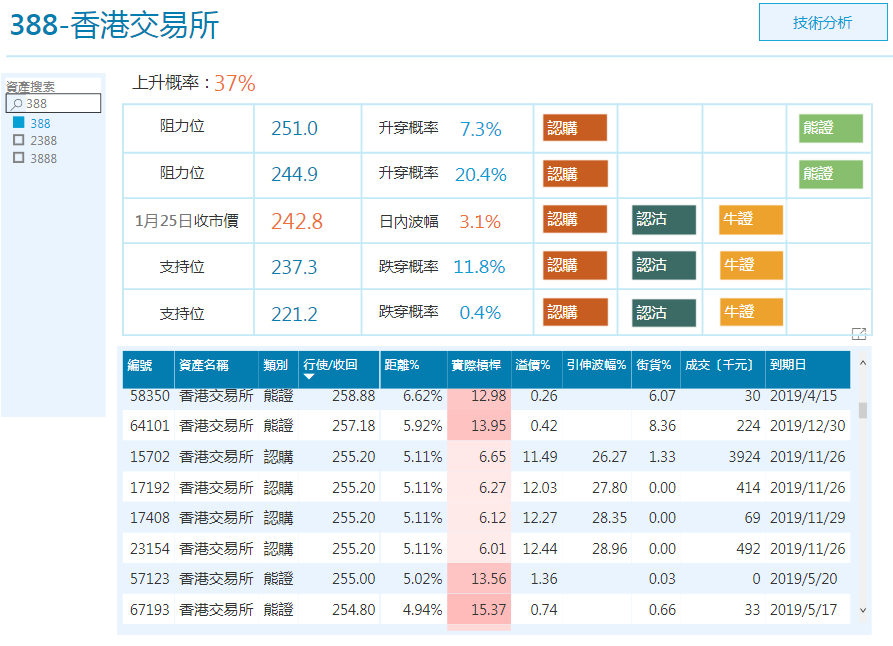Select warrant code 57123
This screenshot has width=893, height=646.
tap(150, 579)
